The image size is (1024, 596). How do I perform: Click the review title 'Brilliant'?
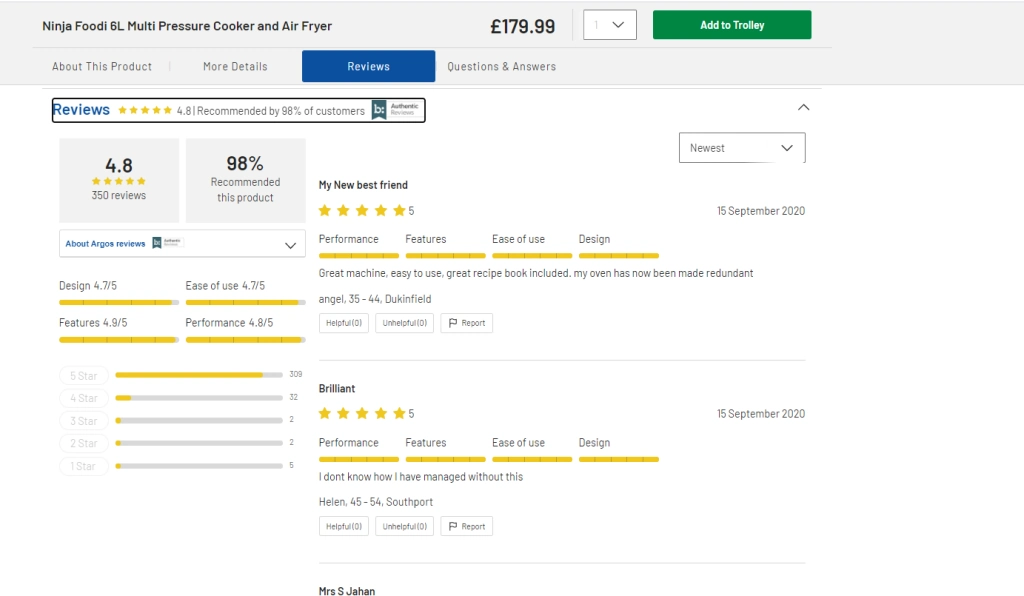point(337,388)
